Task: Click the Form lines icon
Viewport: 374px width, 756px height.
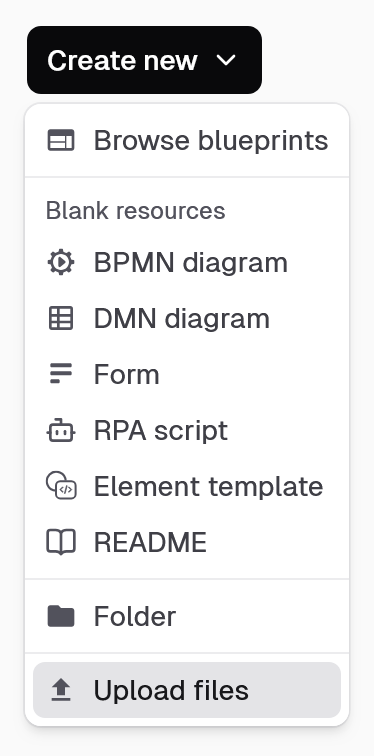Action: click(61, 374)
